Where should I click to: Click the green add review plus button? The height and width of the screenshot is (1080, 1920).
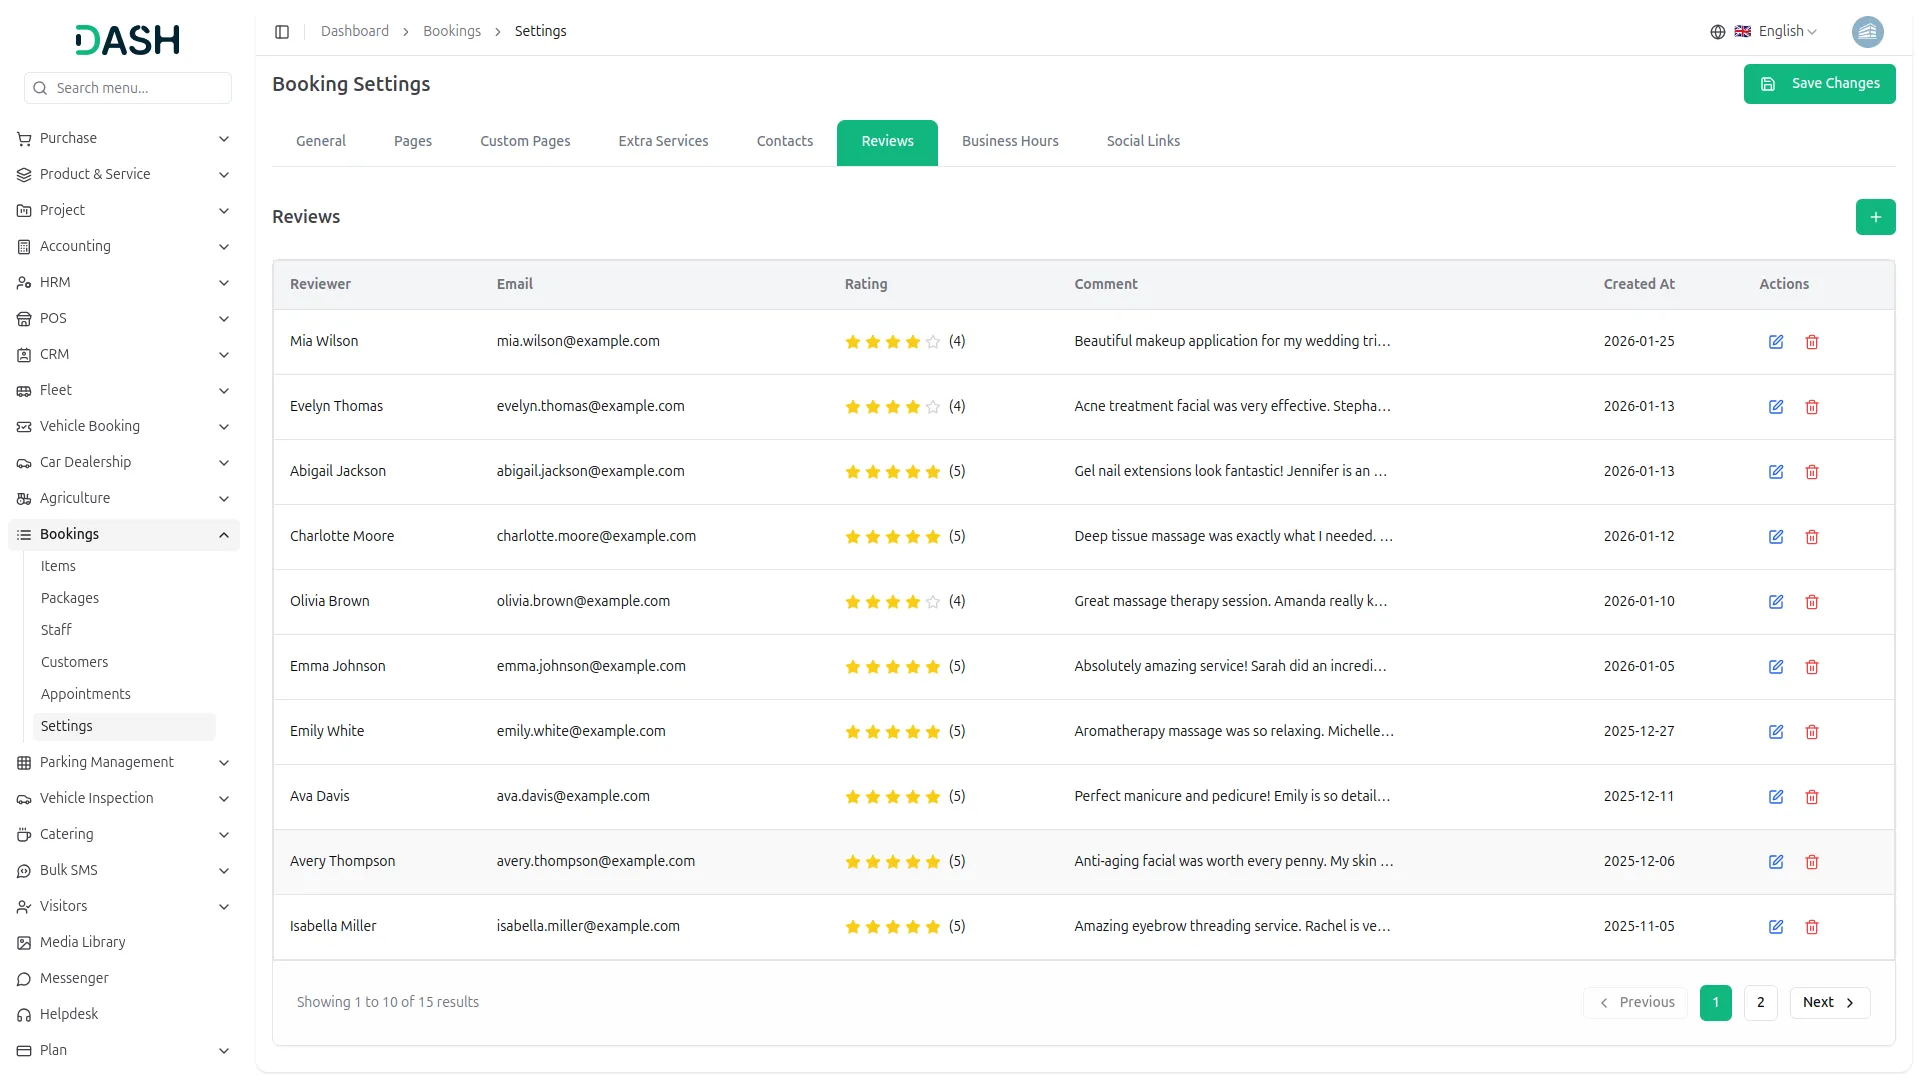[1875, 217]
